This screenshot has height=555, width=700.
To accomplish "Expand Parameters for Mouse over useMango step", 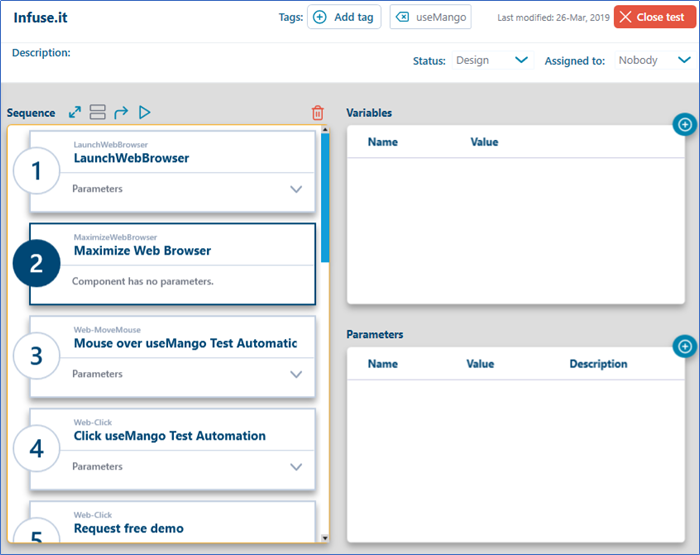I will point(296,375).
